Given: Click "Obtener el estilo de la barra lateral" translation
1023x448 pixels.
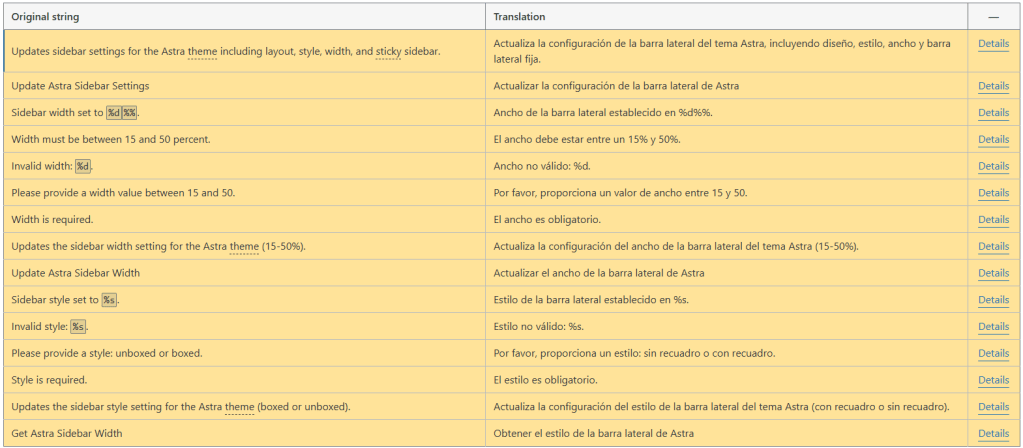Looking at the screenshot, I should (x=593, y=433).
